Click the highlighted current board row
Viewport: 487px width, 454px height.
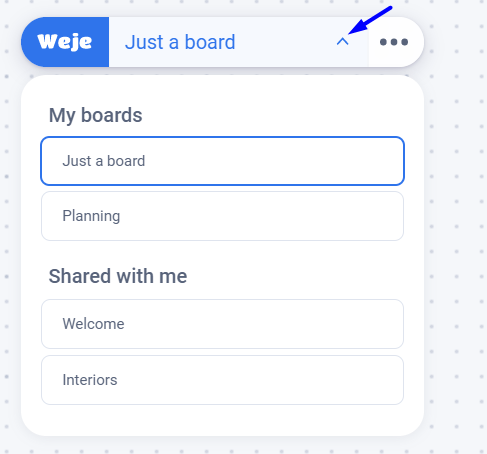click(x=222, y=161)
